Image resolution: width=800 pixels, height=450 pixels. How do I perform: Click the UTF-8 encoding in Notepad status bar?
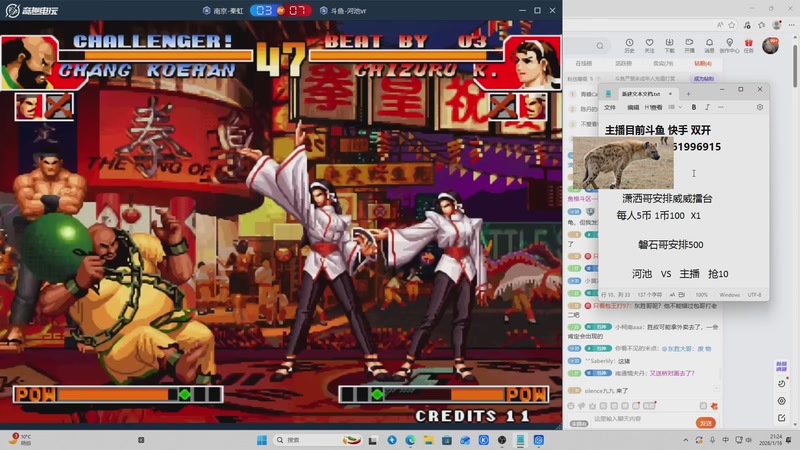(x=755, y=295)
